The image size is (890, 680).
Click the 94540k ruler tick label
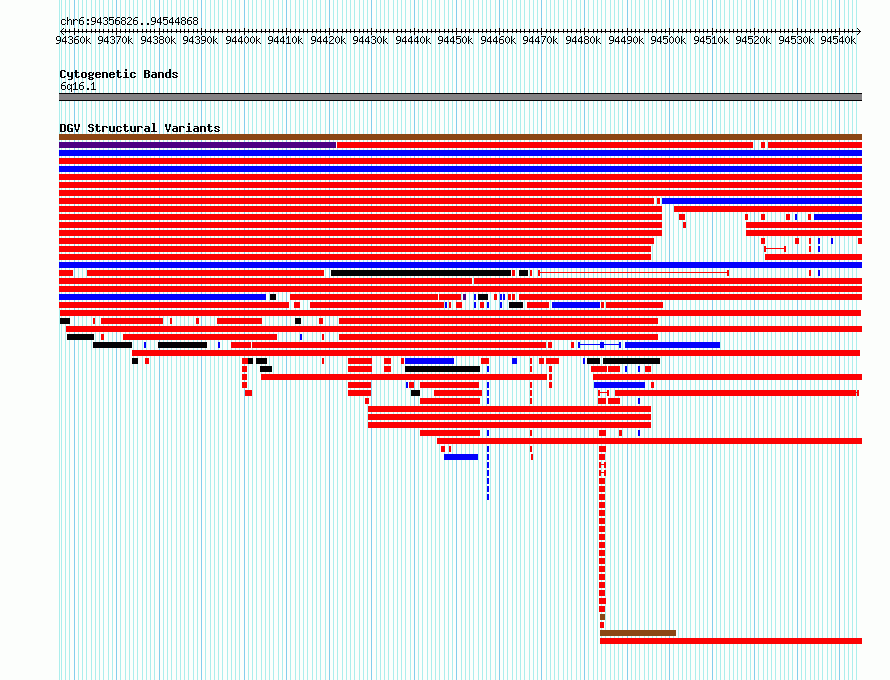(838, 40)
